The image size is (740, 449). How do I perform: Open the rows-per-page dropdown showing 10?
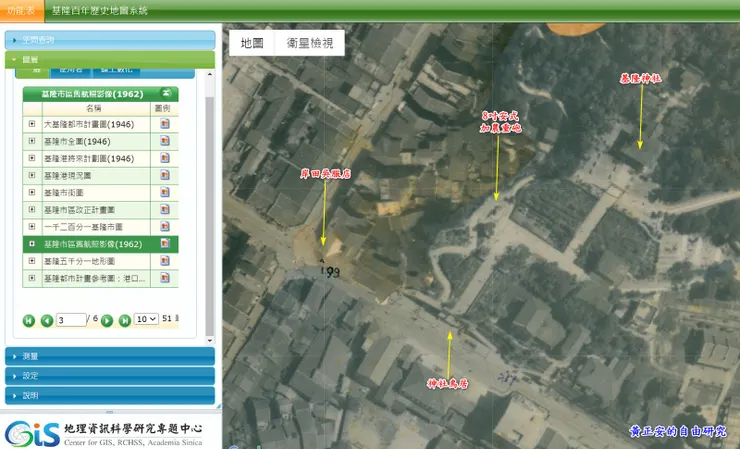[x=146, y=319]
